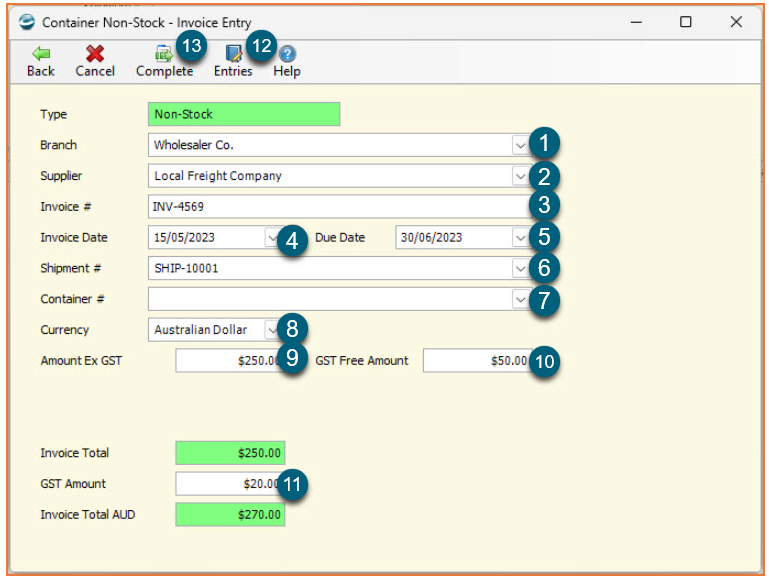
Task: Open Entries from the toolbar icon
Action: (x=233, y=53)
